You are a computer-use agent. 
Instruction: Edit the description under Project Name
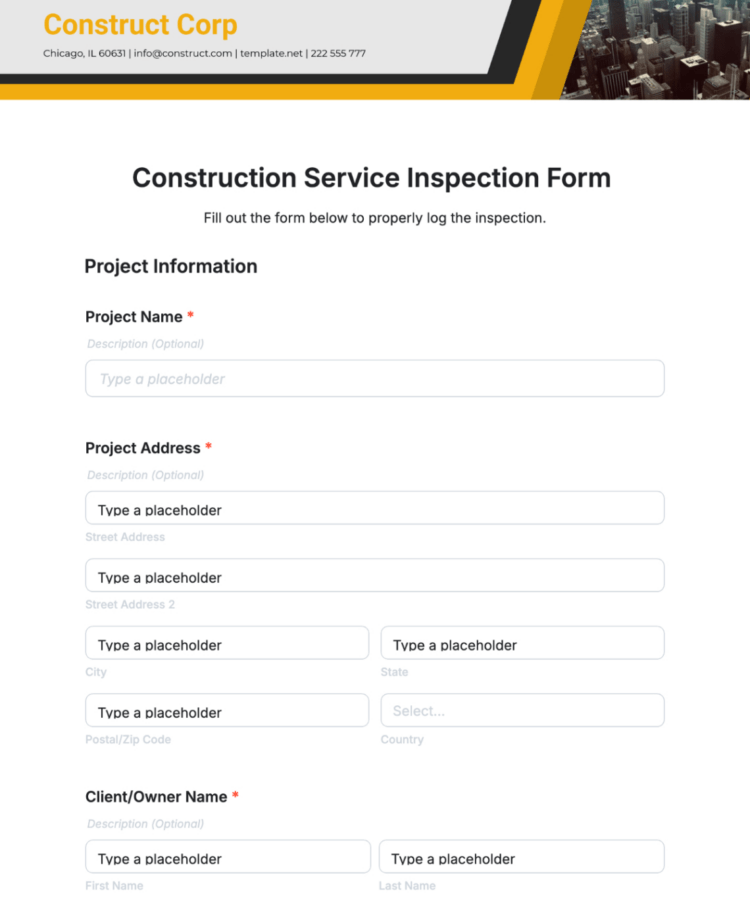(146, 344)
